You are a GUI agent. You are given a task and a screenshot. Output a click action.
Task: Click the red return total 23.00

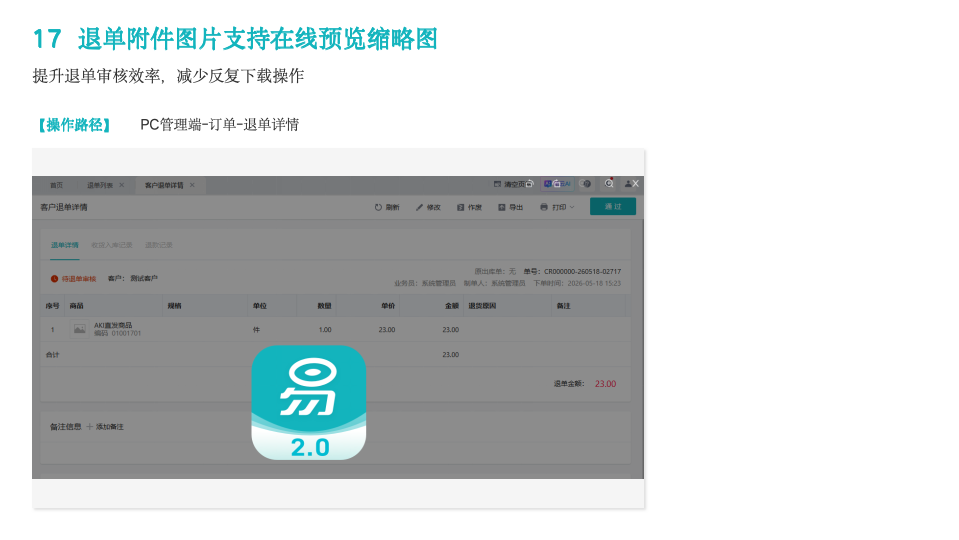click(x=605, y=384)
